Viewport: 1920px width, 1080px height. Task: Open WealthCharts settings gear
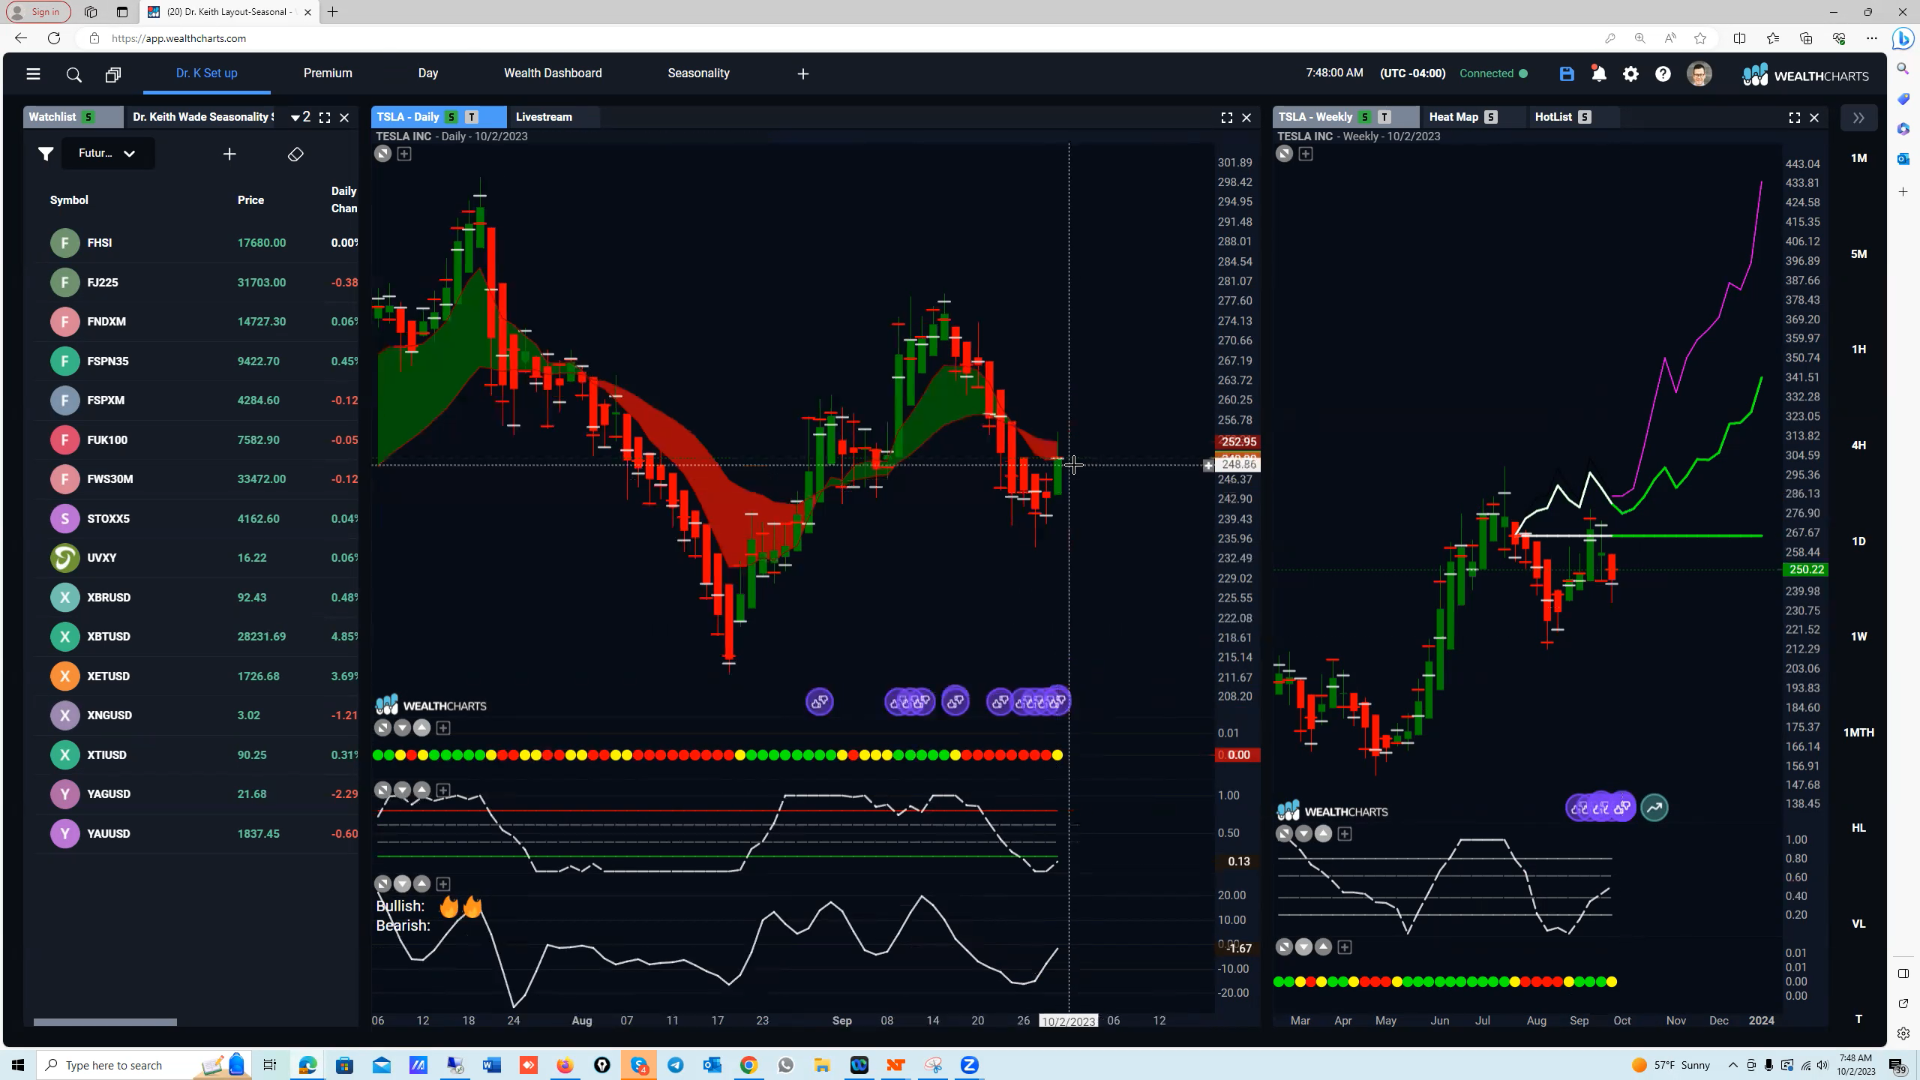pos(1631,74)
